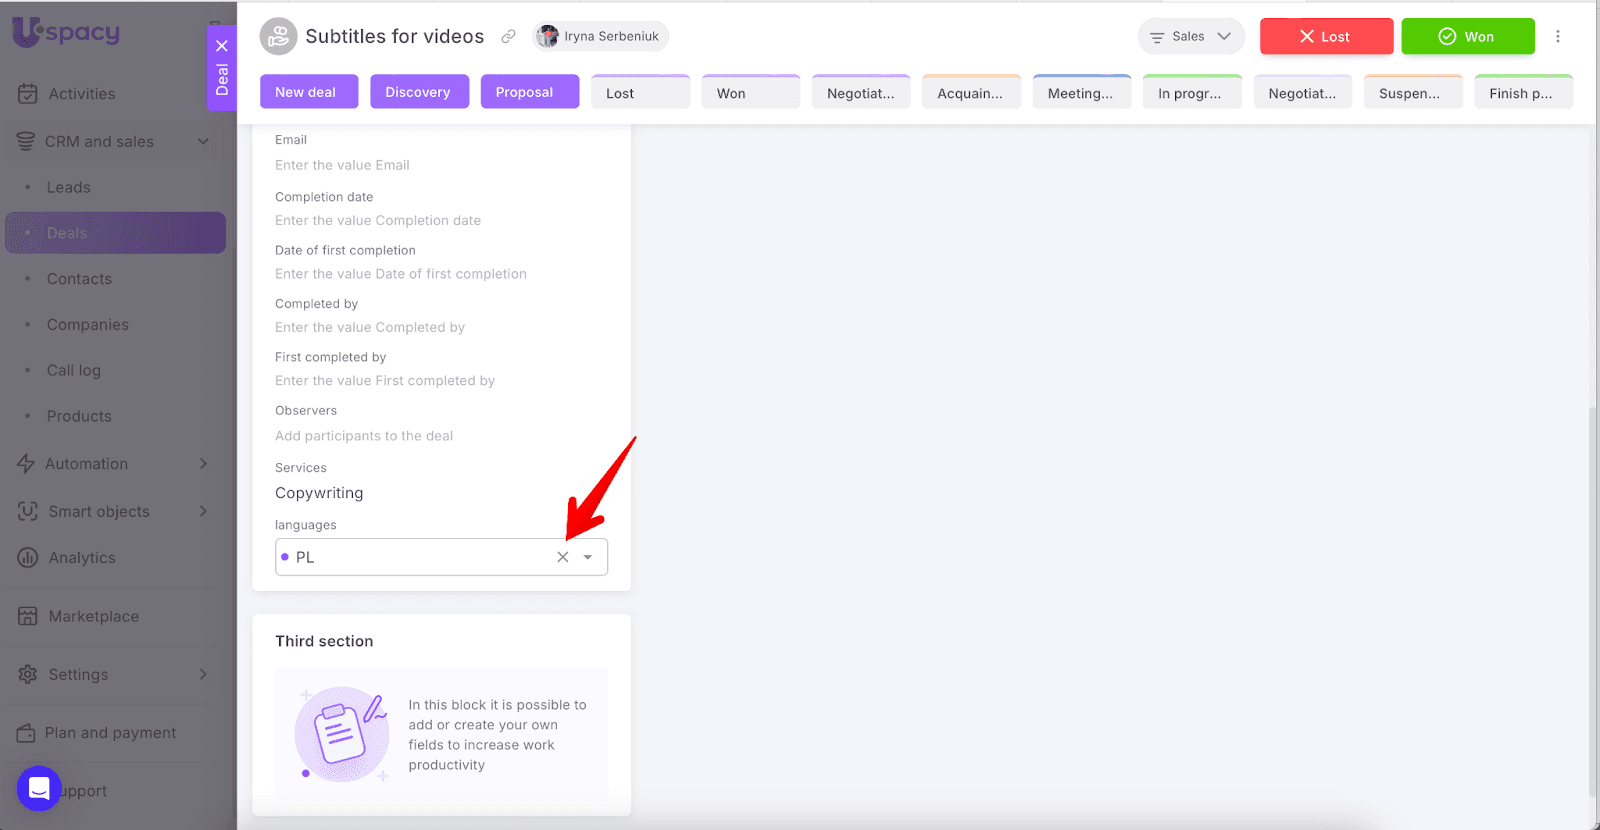This screenshot has width=1600, height=830.
Task: Click Iryna Serbeniuk profile avatar
Action: coord(547,36)
